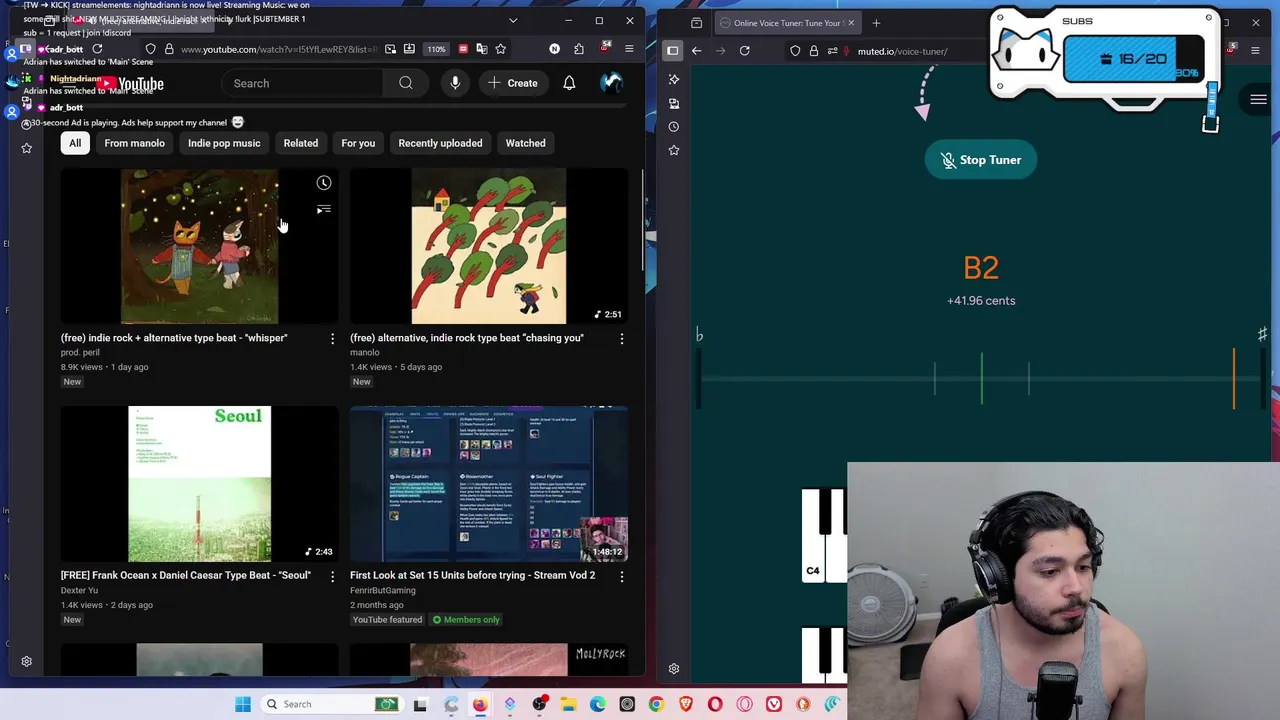Open the whisper cat artwork thumbnail
Viewport: 1280px width, 720px height.
point(199,246)
